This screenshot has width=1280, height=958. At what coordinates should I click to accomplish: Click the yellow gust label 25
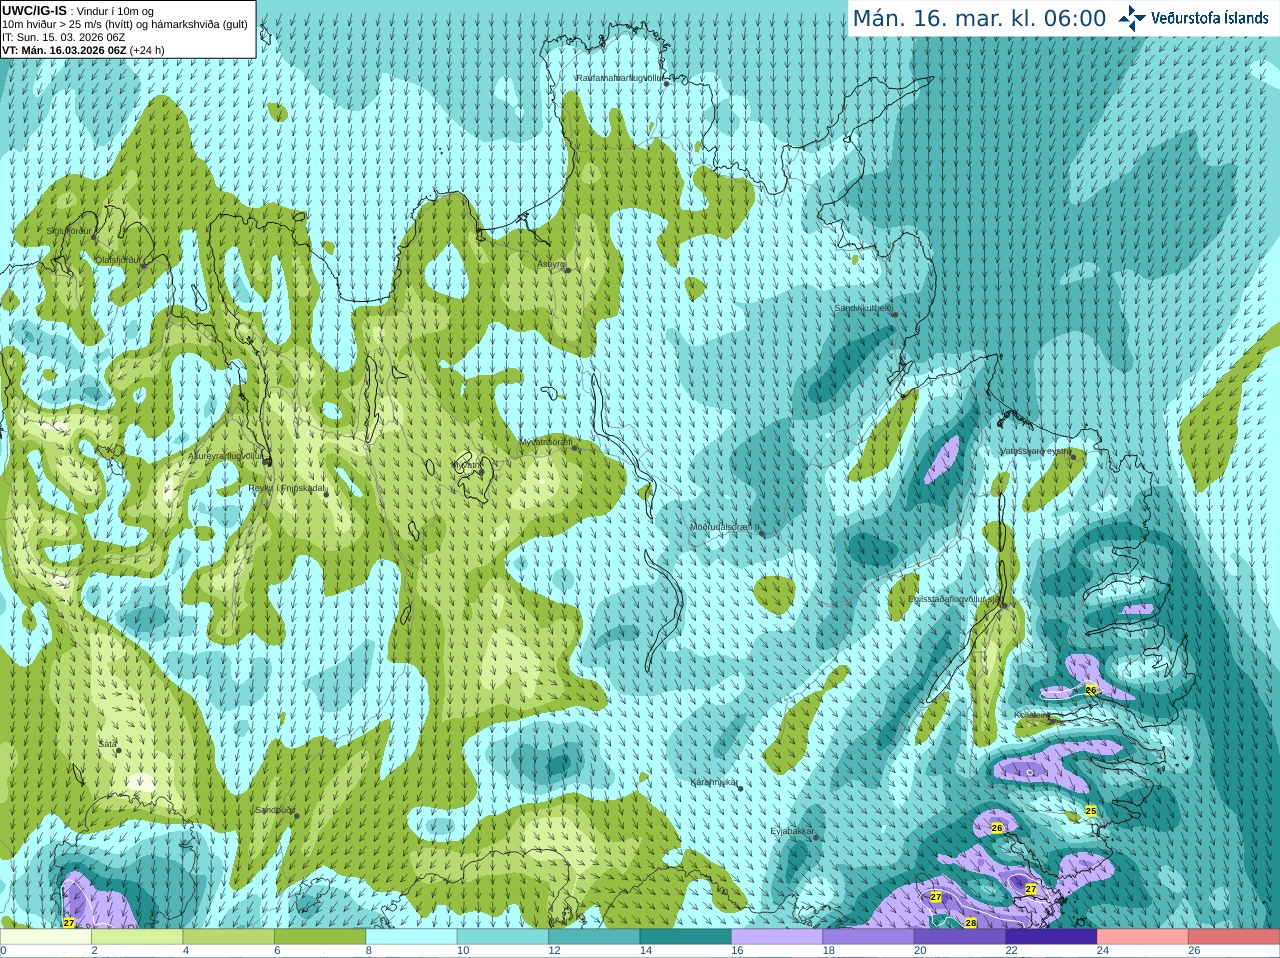tap(1091, 811)
